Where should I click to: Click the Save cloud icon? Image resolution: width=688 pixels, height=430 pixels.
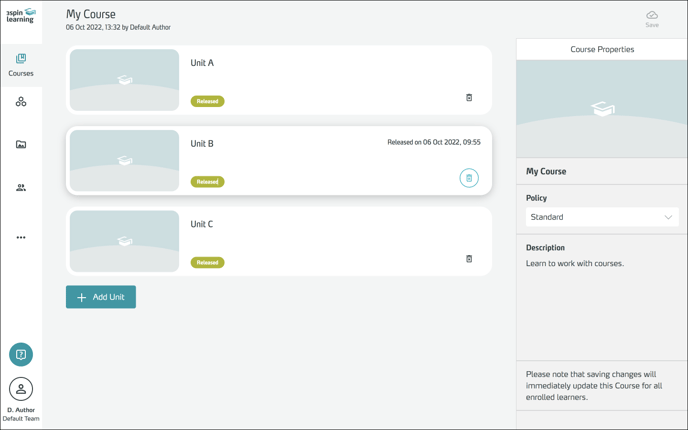652,18
